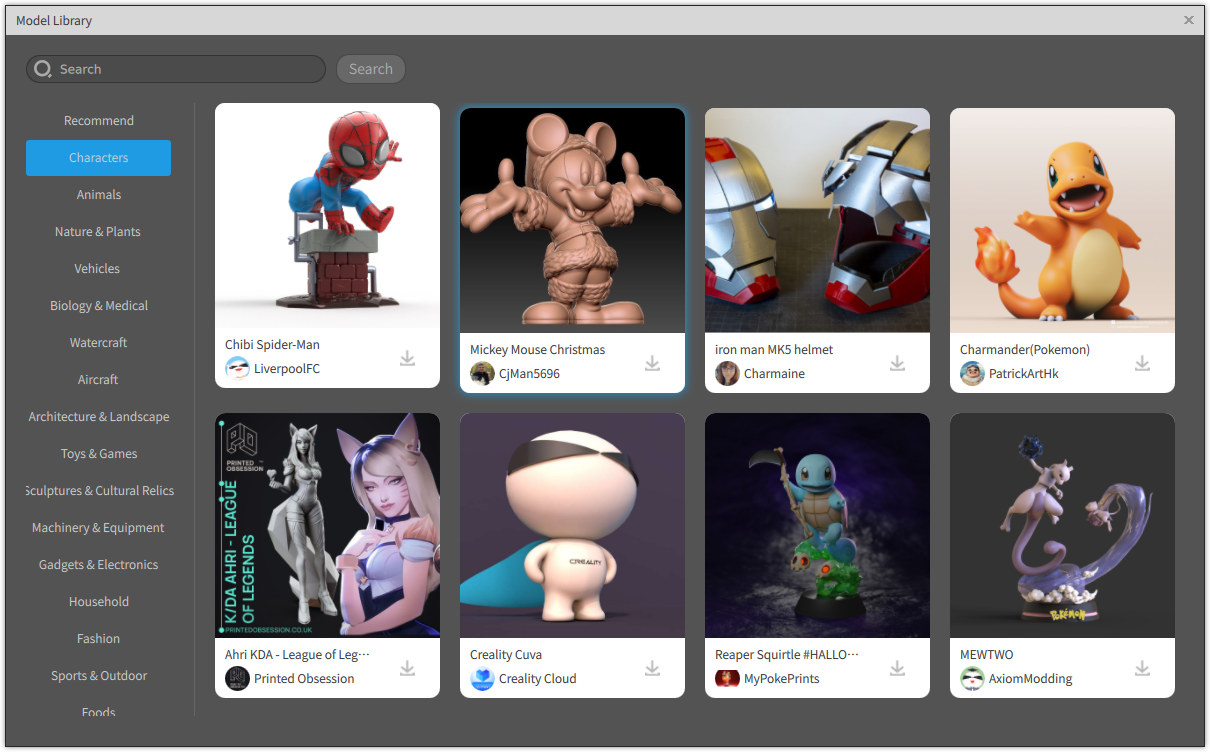
Task: Open Creality Cloud author avatar
Action: point(482,678)
